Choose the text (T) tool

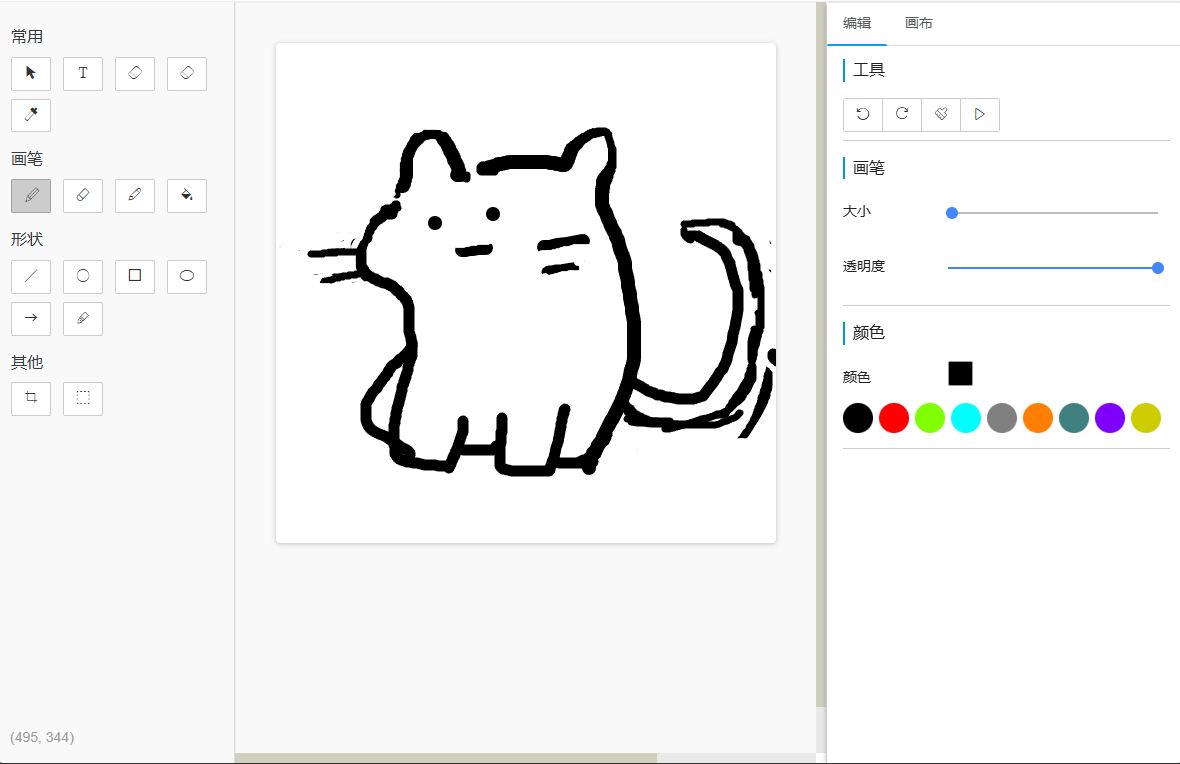[83, 73]
